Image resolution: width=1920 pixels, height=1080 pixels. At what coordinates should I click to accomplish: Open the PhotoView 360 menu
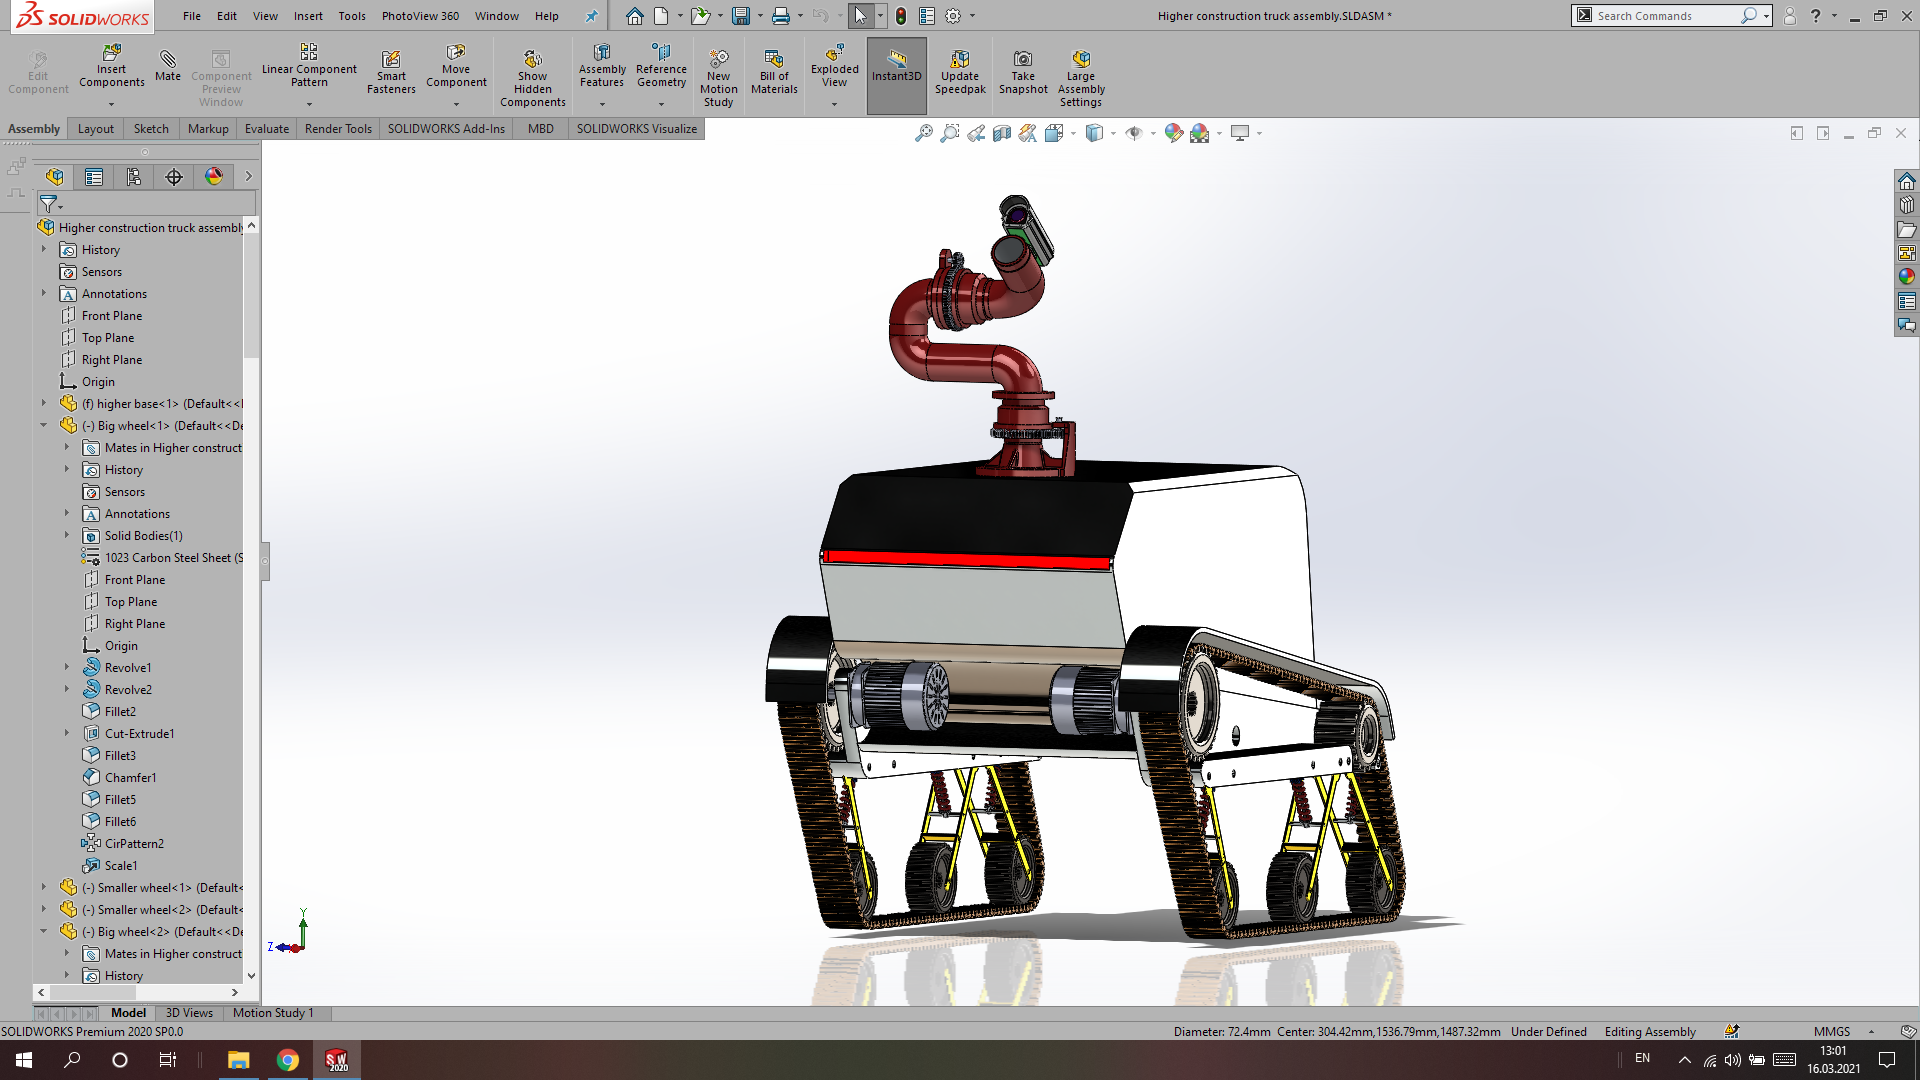coord(420,16)
